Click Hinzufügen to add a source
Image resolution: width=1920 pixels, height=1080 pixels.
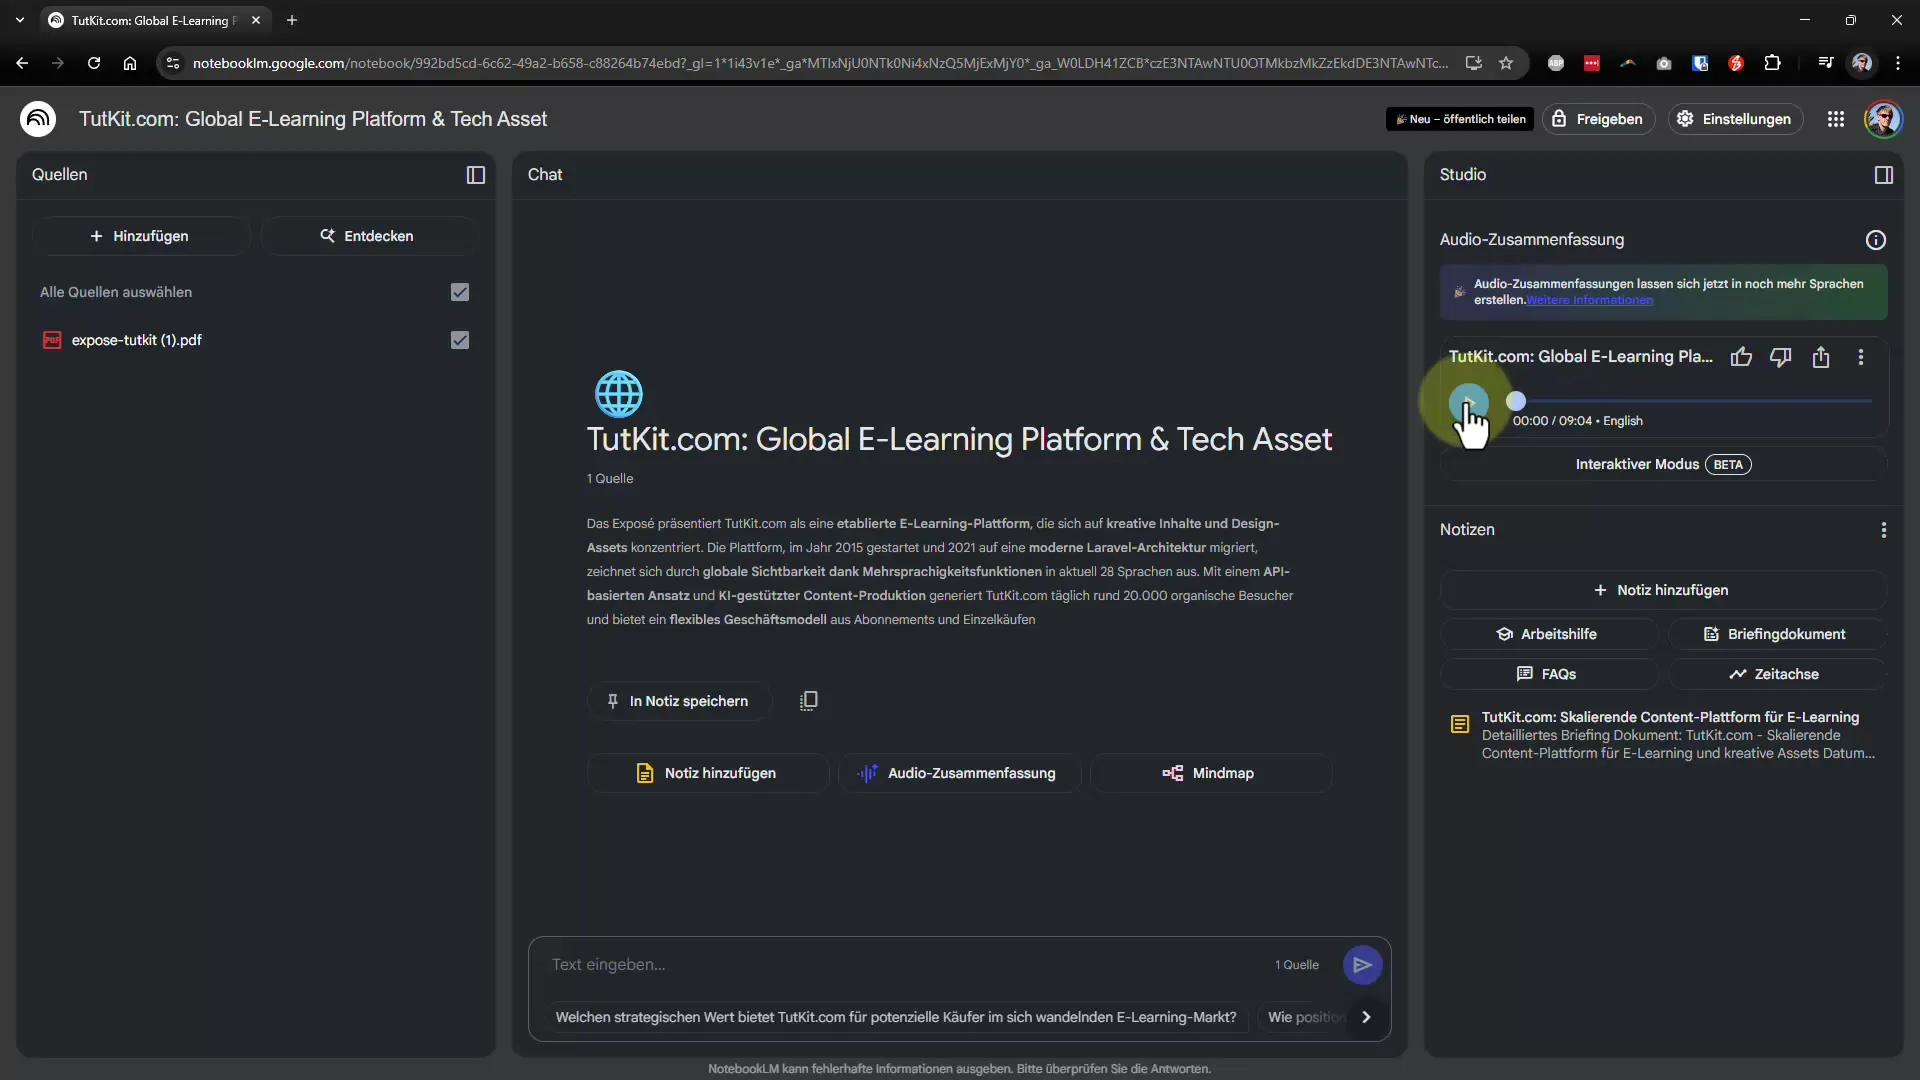(x=141, y=236)
